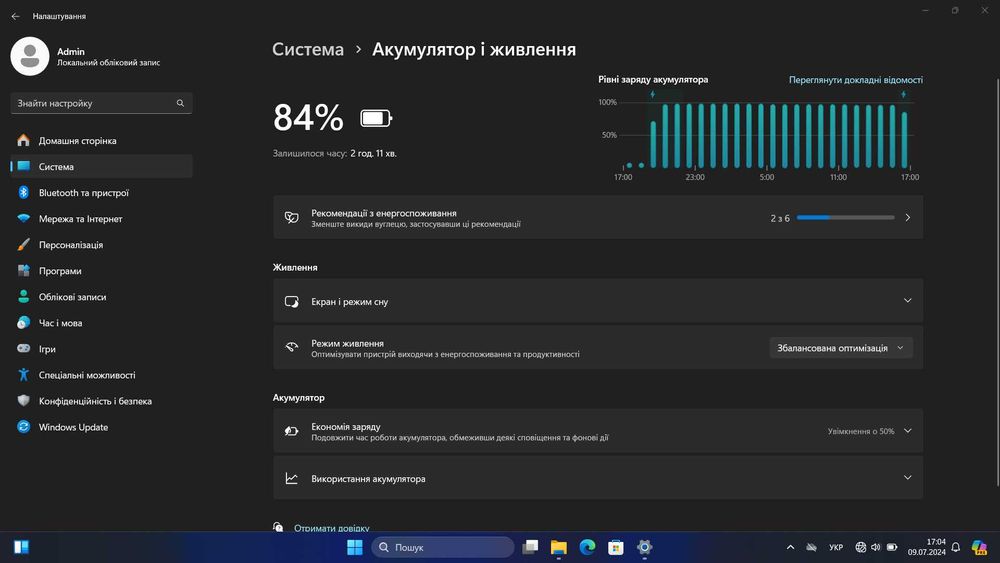Click the 2 з 6 progress bar

845,218
